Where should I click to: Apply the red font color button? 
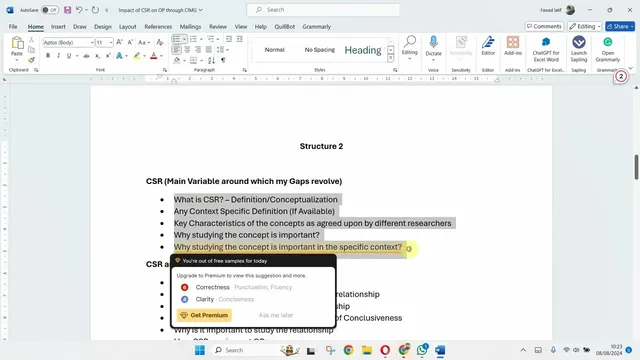(x=154, y=56)
